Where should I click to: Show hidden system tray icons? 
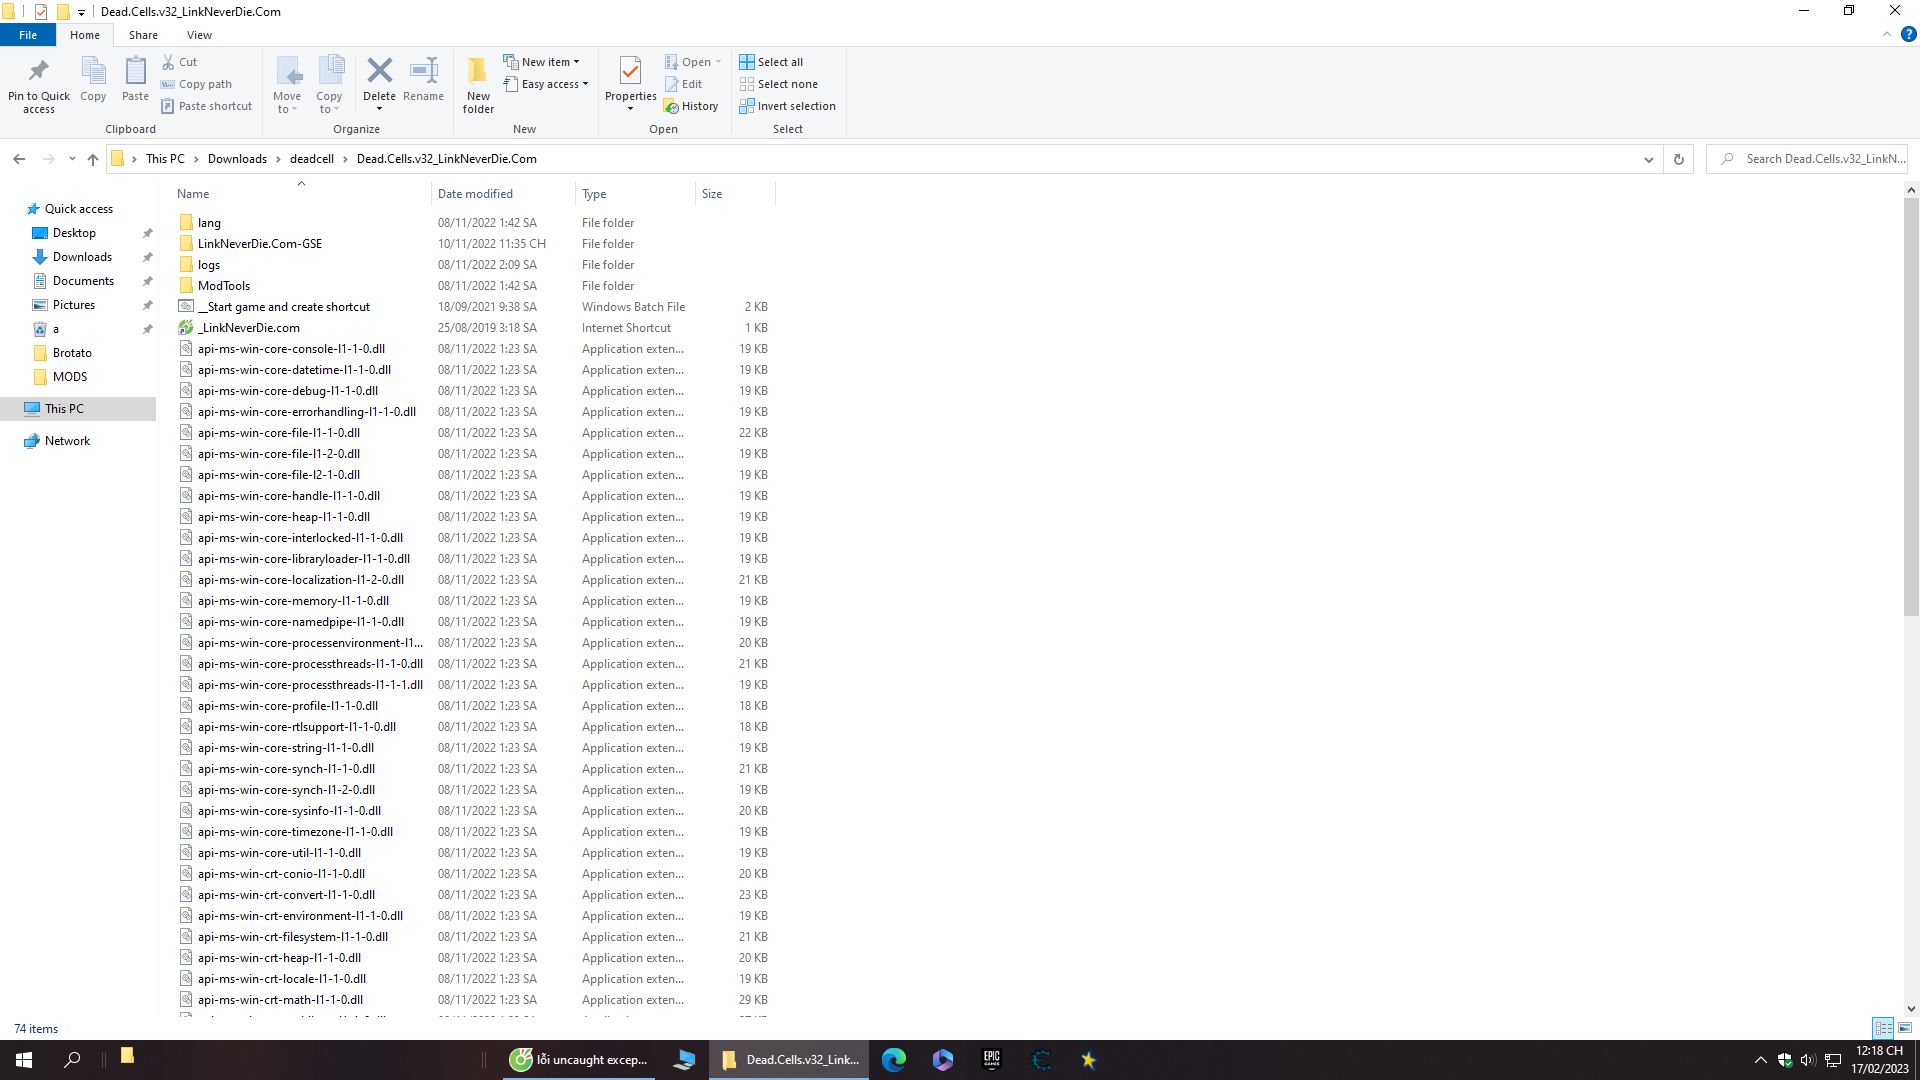[1760, 1060]
